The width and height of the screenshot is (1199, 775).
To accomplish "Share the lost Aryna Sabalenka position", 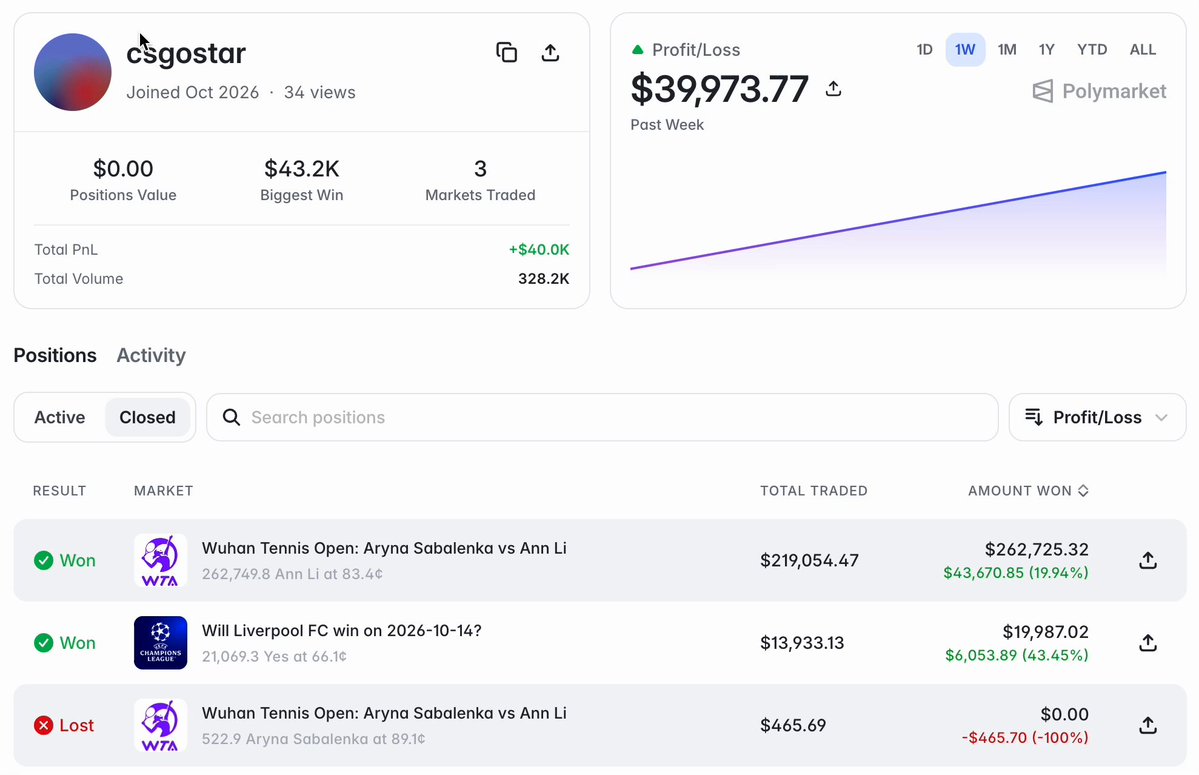I will (1148, 725).
